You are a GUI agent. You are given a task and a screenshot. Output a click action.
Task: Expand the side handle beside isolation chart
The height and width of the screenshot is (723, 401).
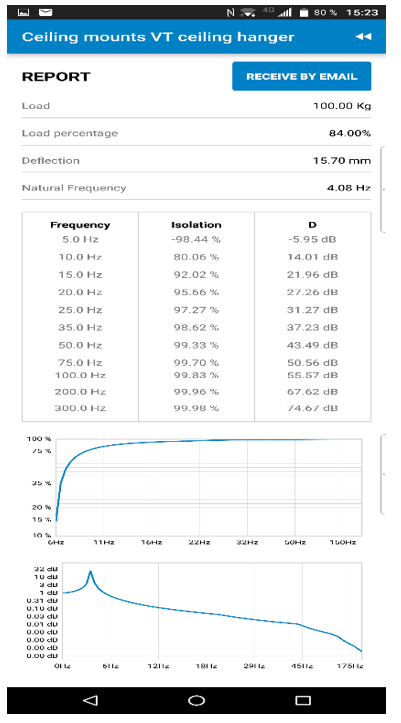(383, 474)
